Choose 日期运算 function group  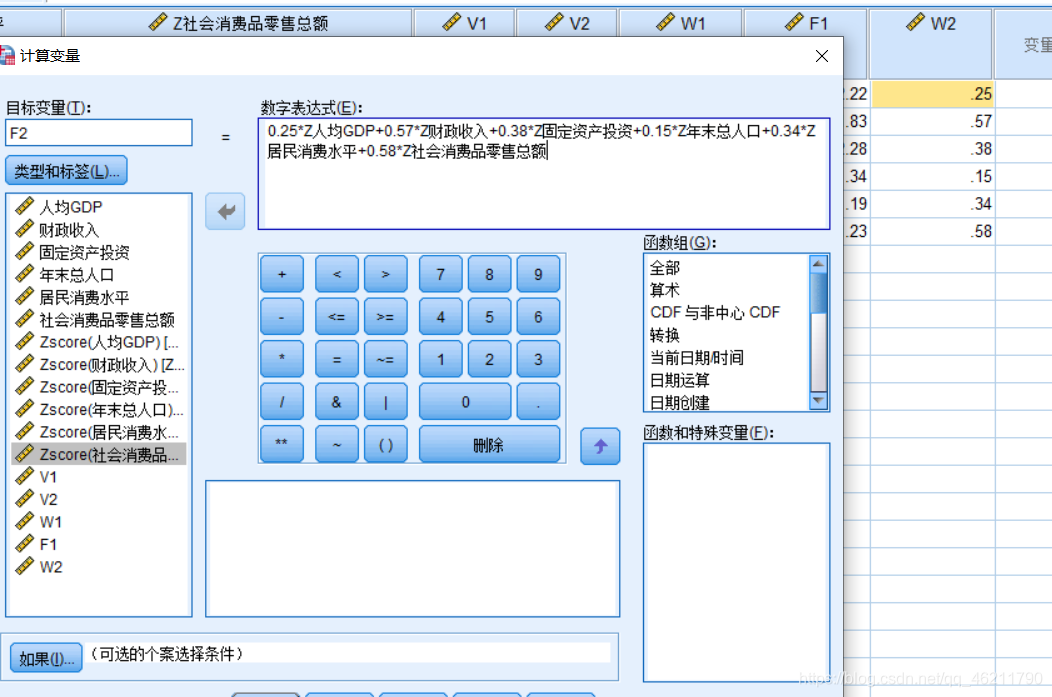coord(680,380)
